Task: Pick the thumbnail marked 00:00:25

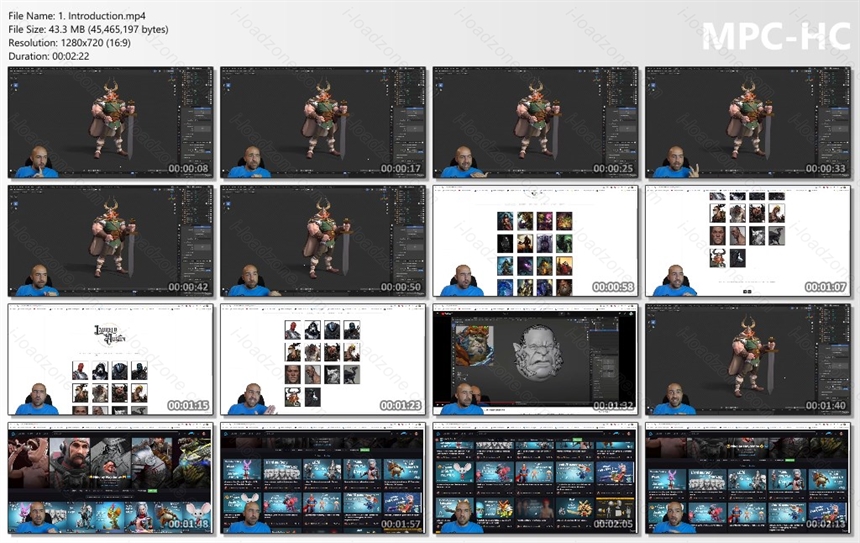Action: [535, 122]
